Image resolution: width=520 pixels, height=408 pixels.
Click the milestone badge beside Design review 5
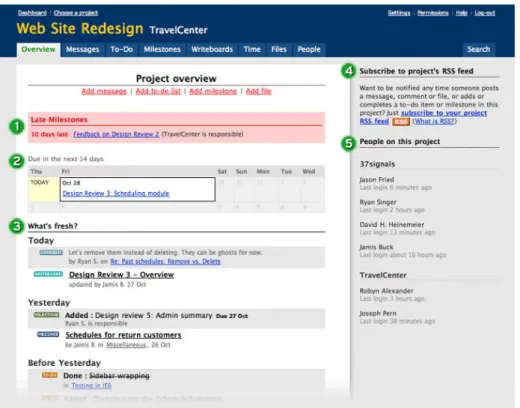click(46, 315)
